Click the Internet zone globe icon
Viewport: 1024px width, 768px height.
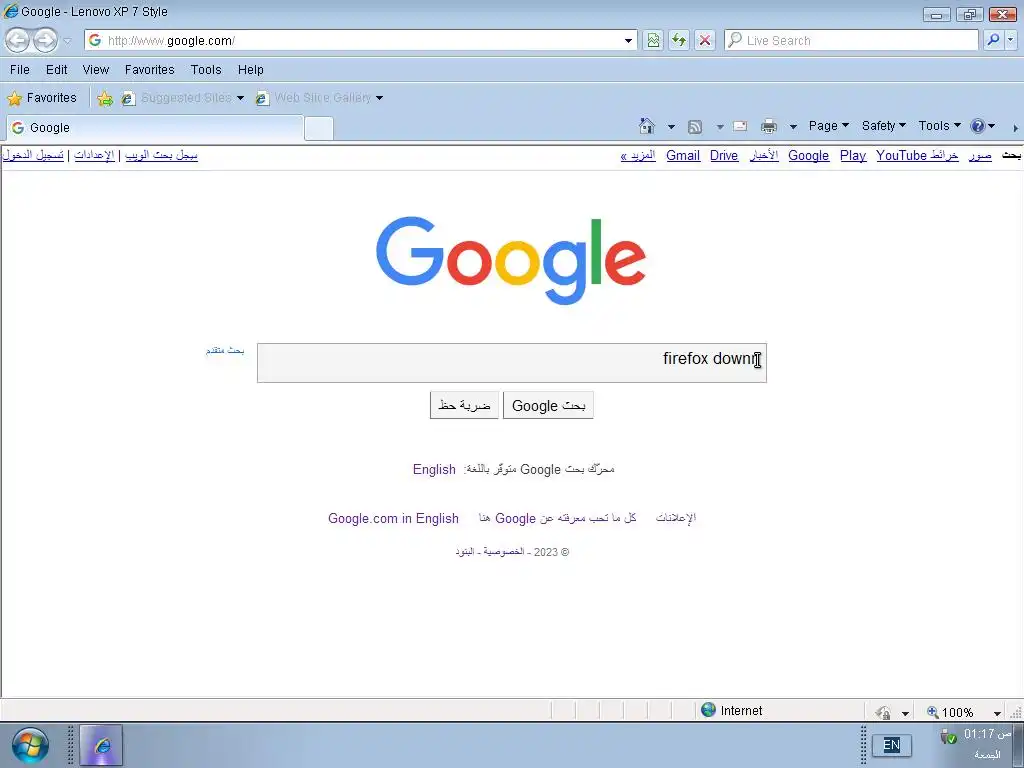tap(709, 710)
